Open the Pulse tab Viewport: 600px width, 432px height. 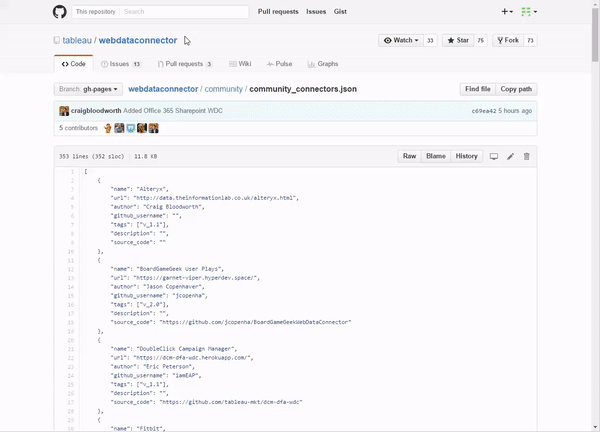[x=280, y=64]
